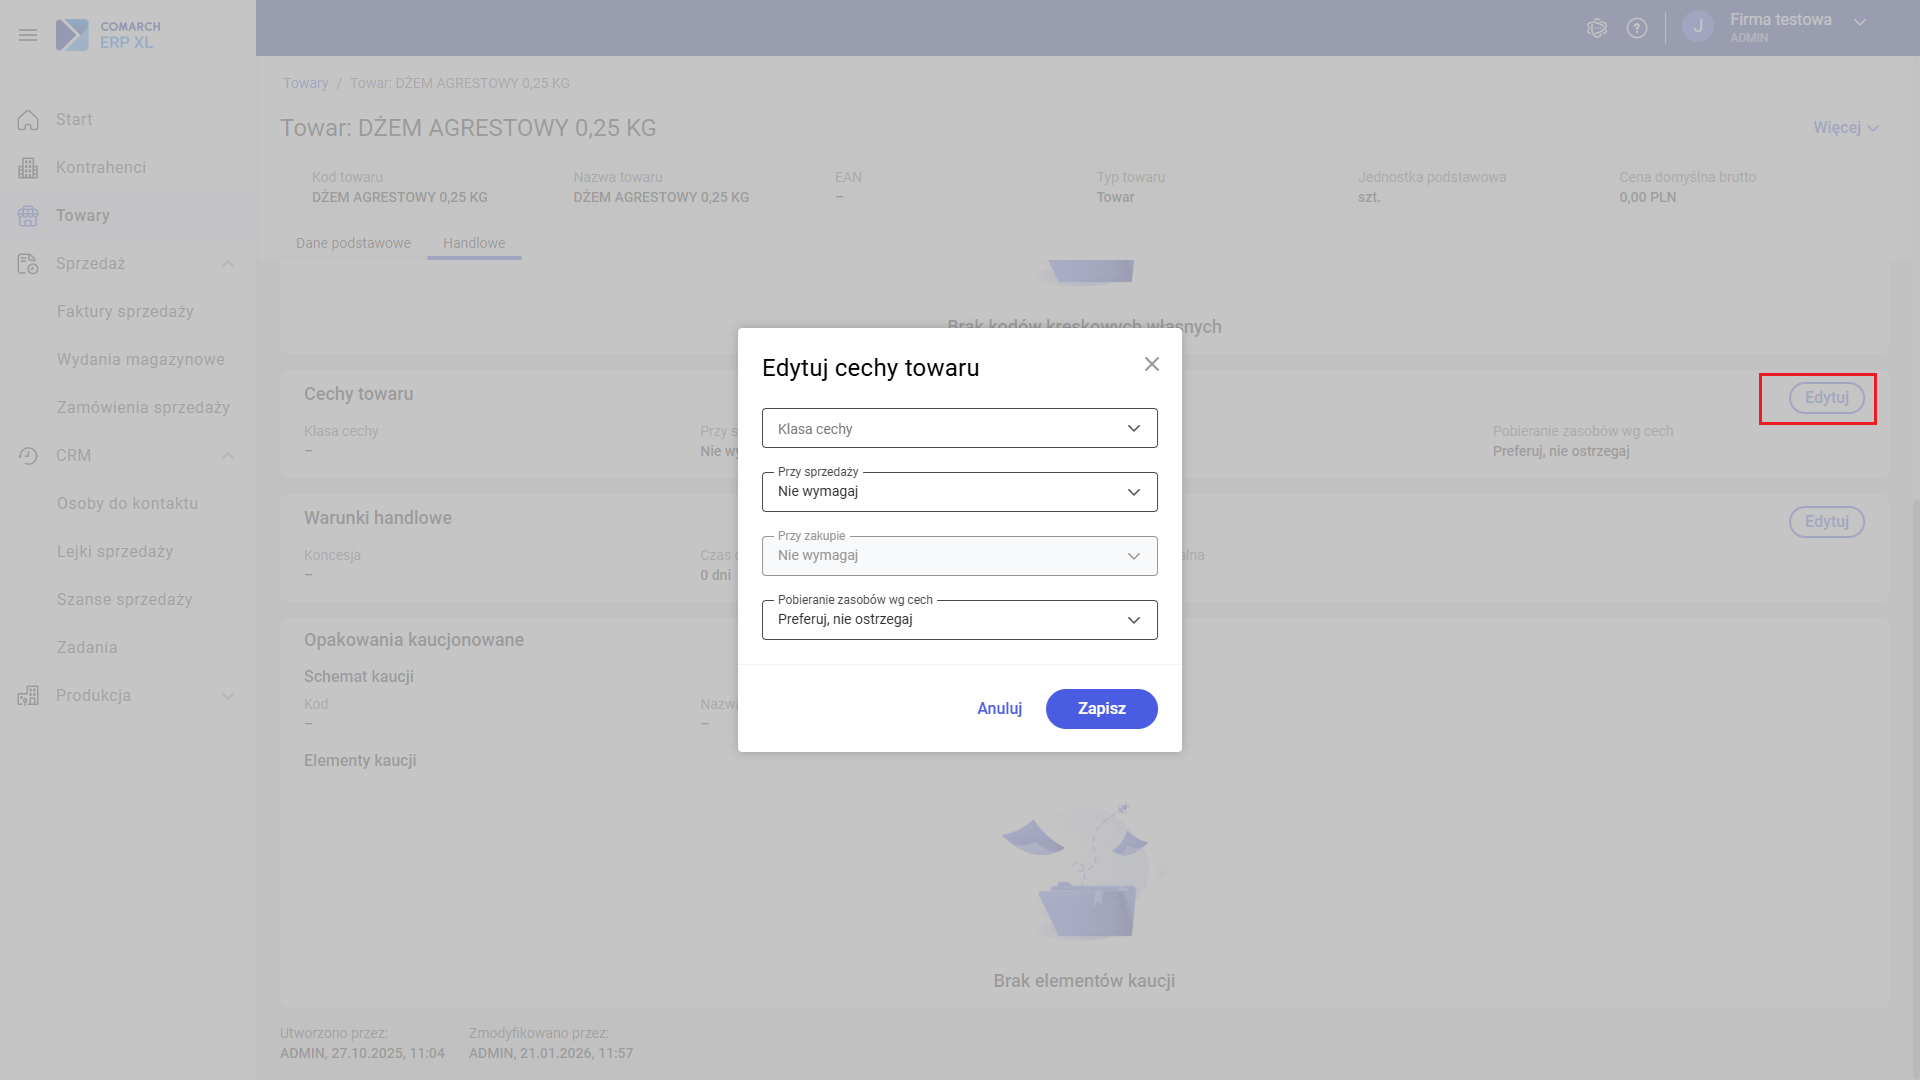Image resolution: width=1920 pixels, height=1080 pixels.
Task: Click the hamburger menu icon
Action: click(x=28, y=35)
